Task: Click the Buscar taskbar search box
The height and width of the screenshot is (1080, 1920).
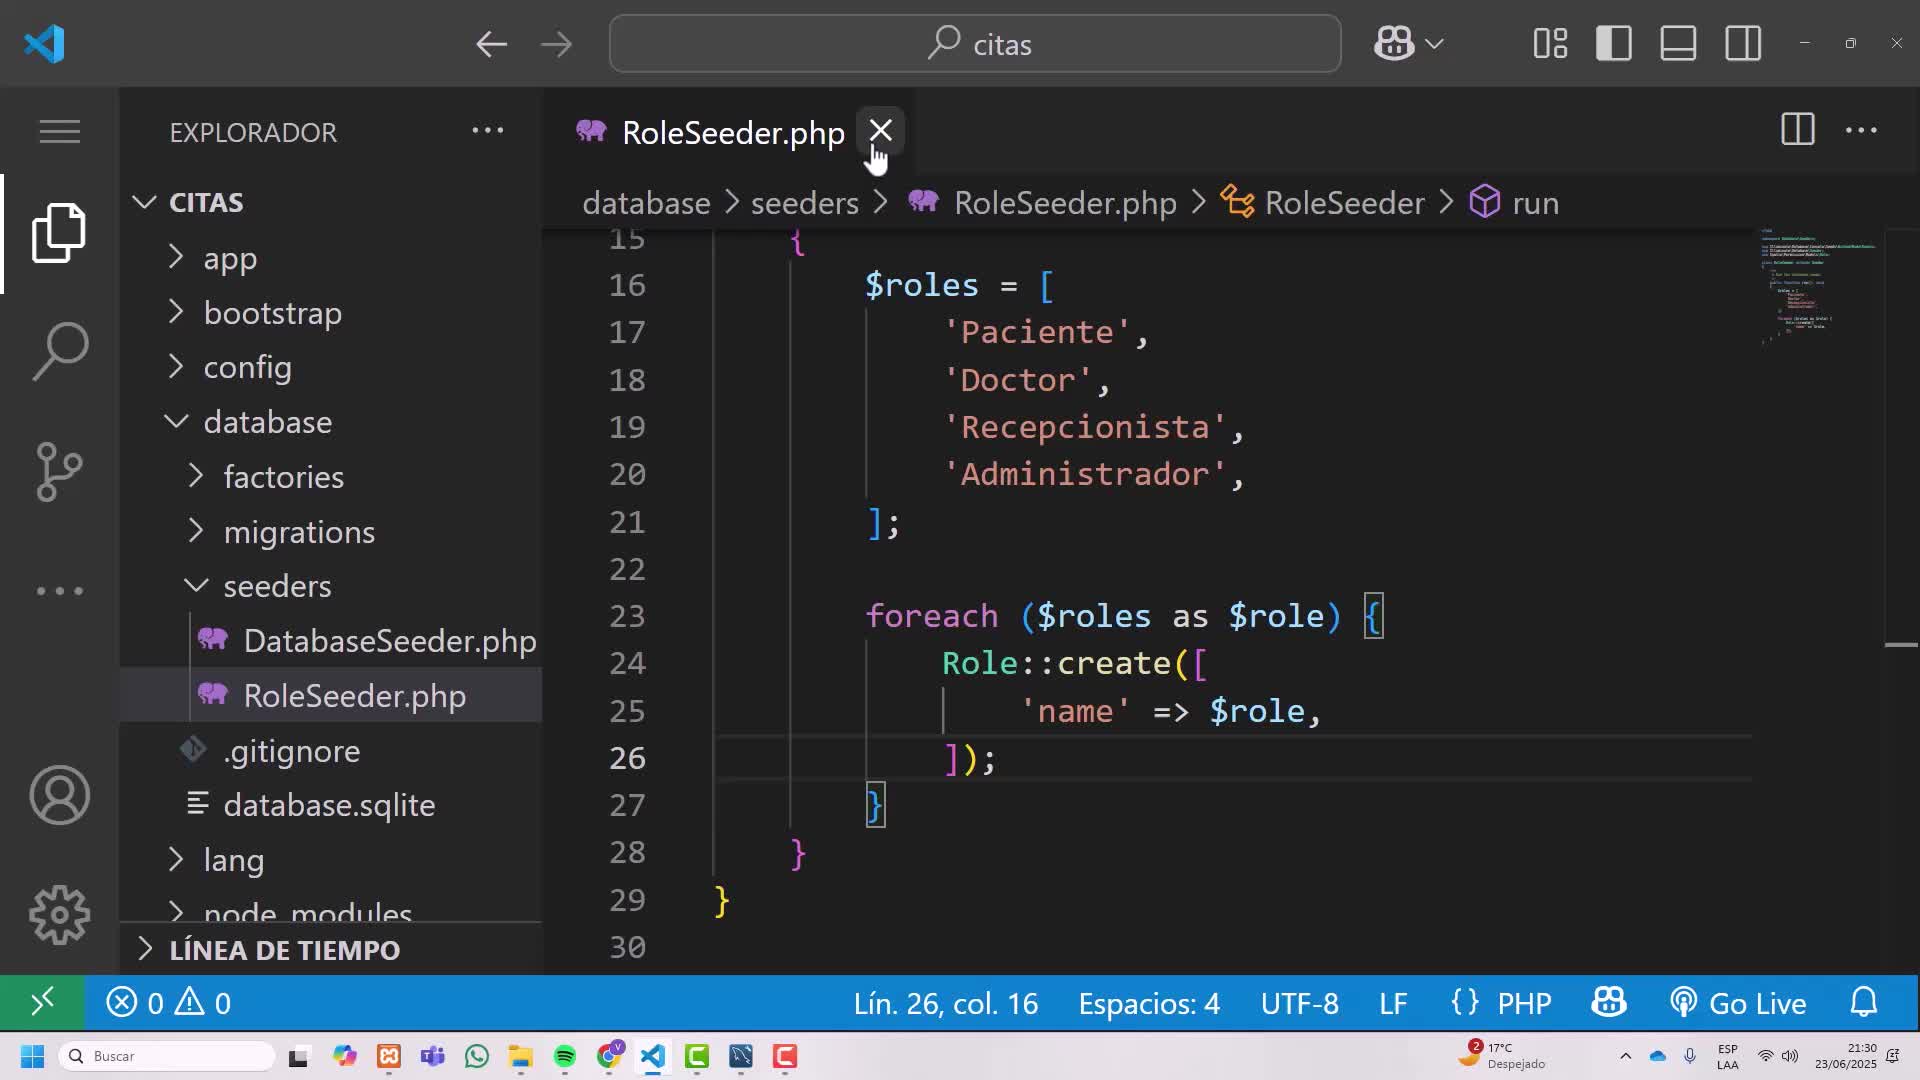Action: tap(167, 1056)
